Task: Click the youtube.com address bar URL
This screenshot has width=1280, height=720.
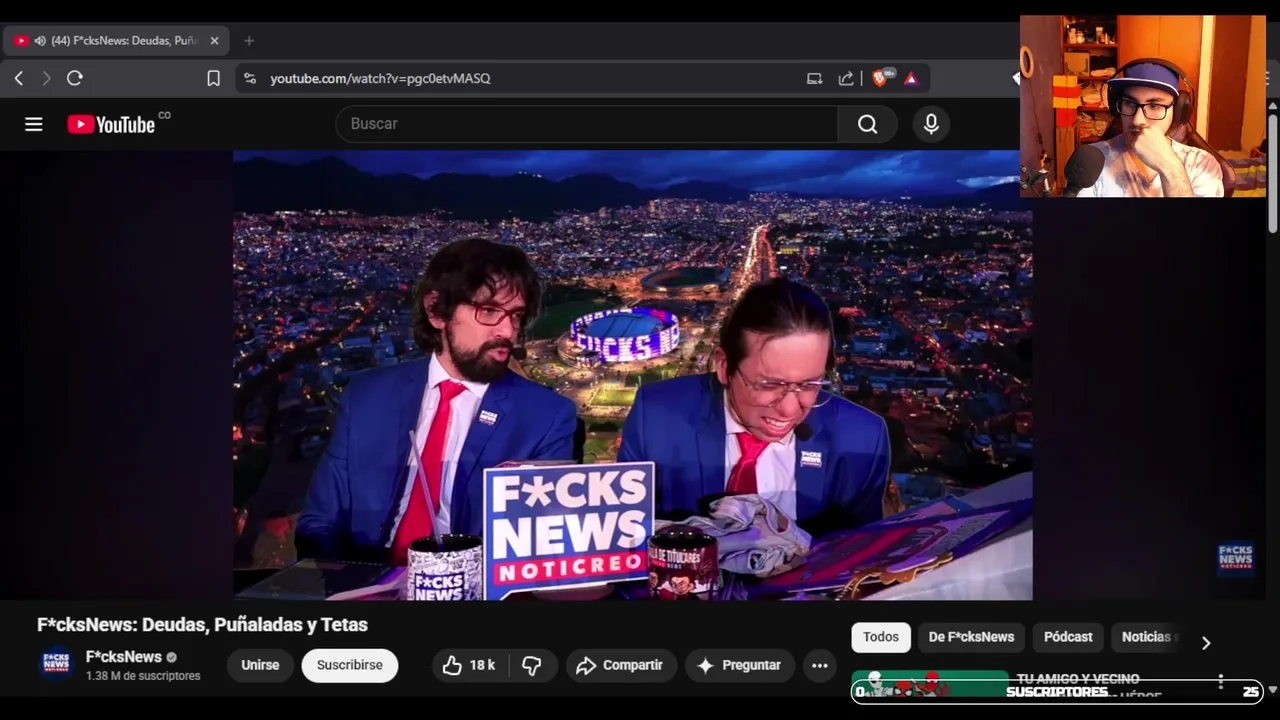Action: pyautogui.click(x=380, y=78)
